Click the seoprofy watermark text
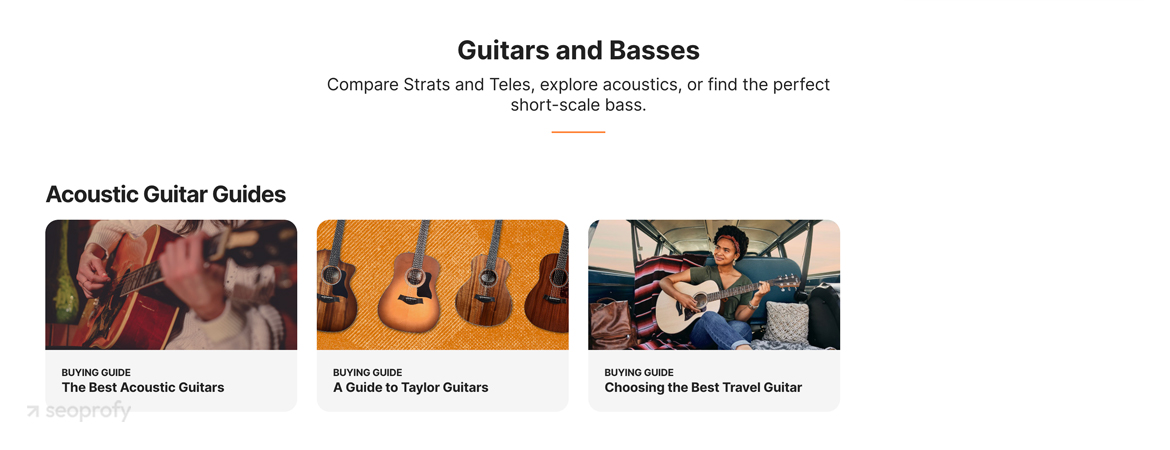This screenshot has width=1170, height=450. [x=87, y=410]
